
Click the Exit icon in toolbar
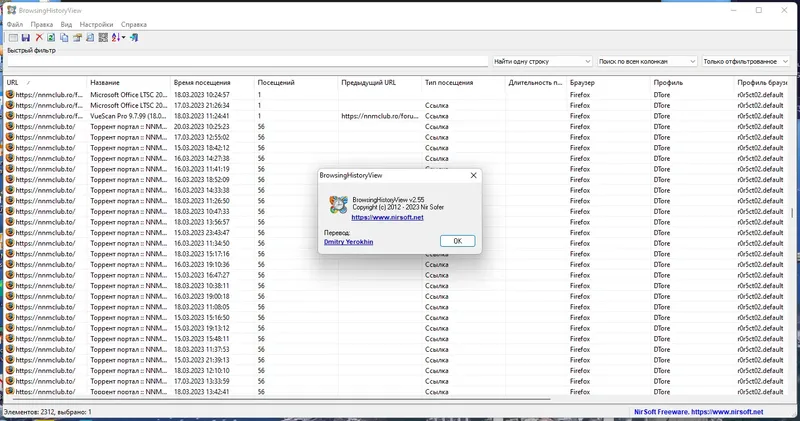pyautogui.click(x=134, y=37)
